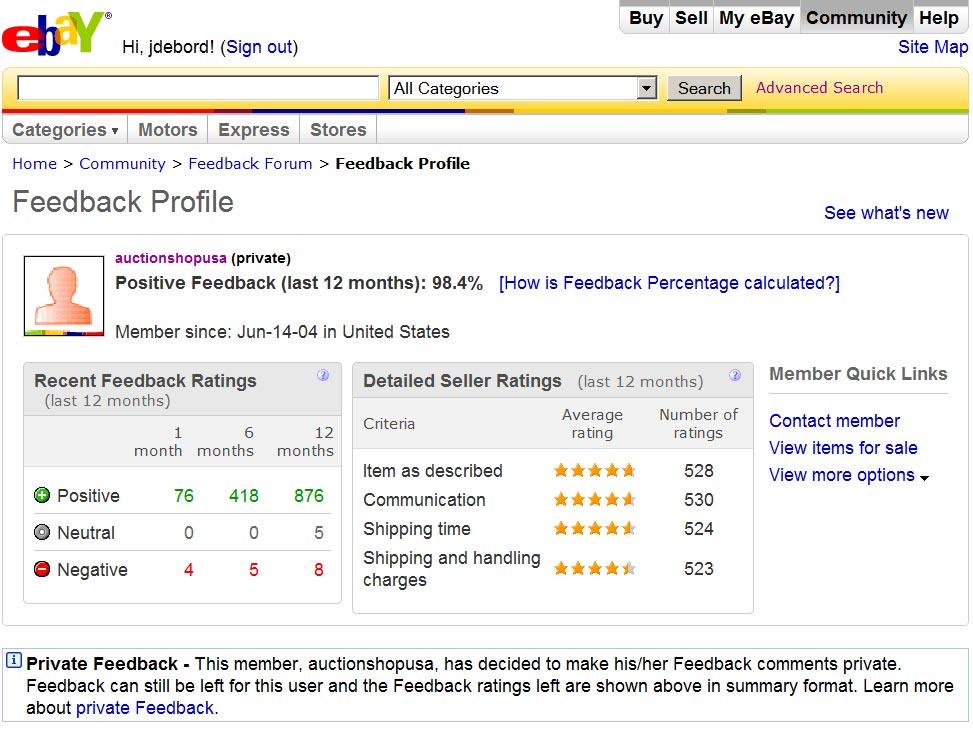
Task: Click the green Positive feedback icon
Action: pos(42,495)
